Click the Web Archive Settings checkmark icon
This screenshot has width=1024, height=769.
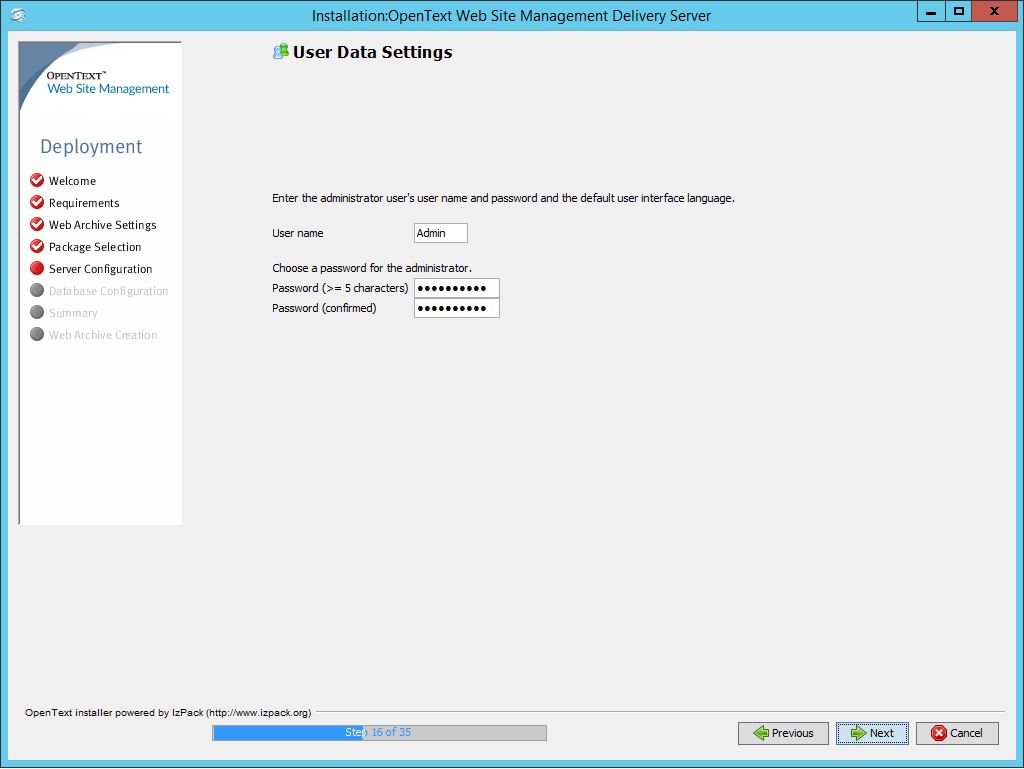(x=37, y=225)
